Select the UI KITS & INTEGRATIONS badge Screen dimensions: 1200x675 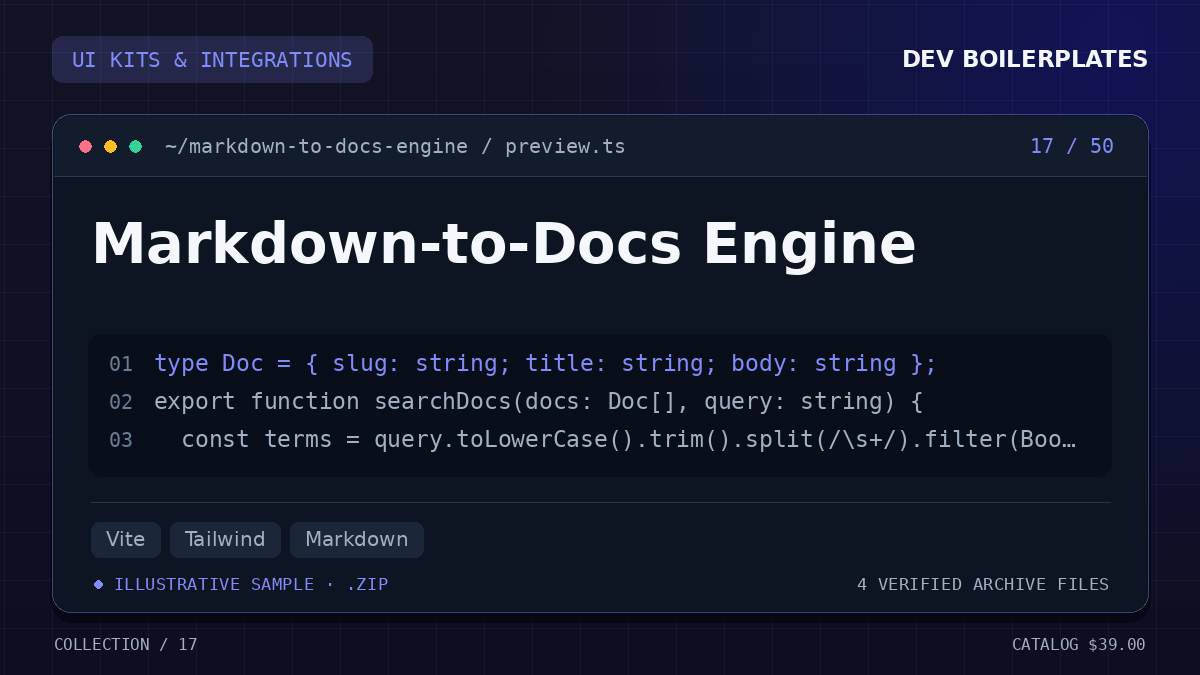click(x=212, y=60)
